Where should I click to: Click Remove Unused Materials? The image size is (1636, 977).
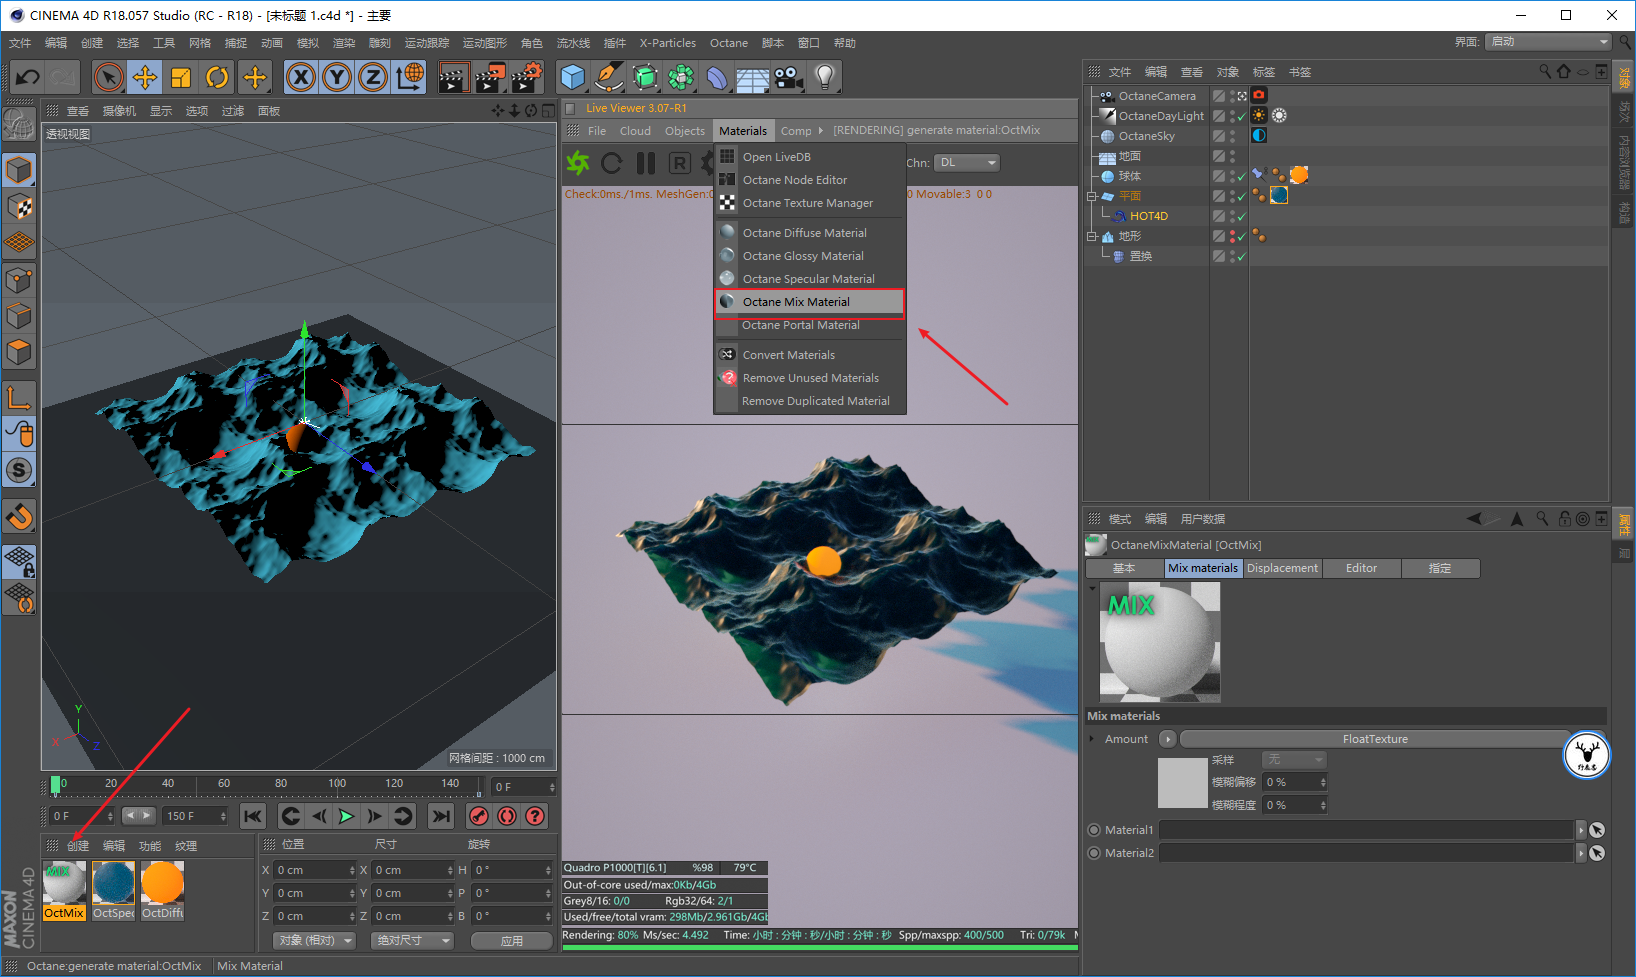click(809, 378)
